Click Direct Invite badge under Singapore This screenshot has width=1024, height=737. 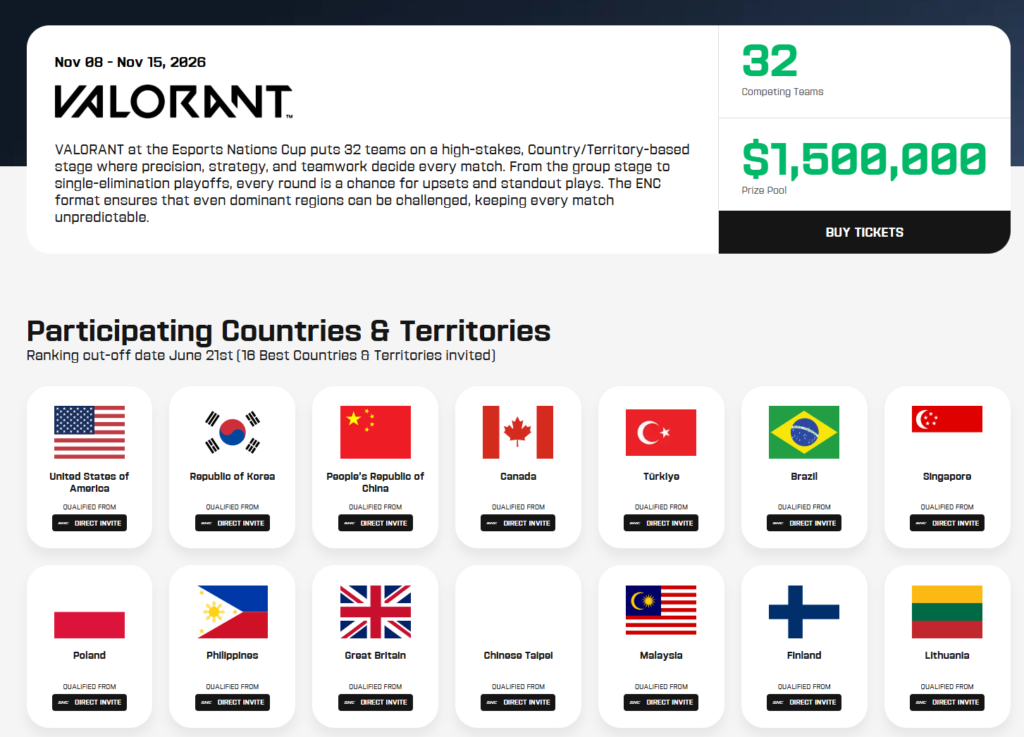(947, 523)
